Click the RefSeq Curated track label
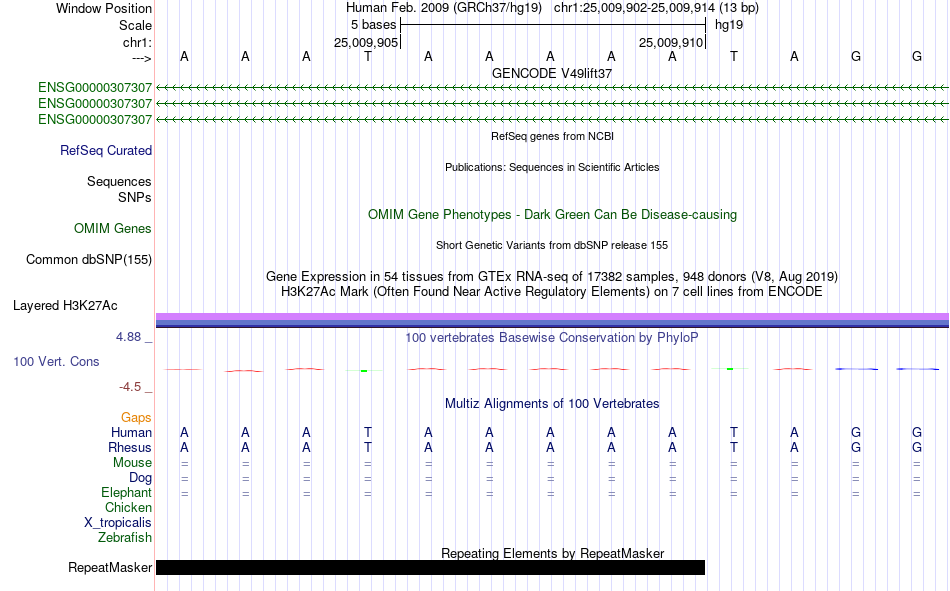Image resolution: width=950 pixels, height=591 pixels. tap(106, 150)
